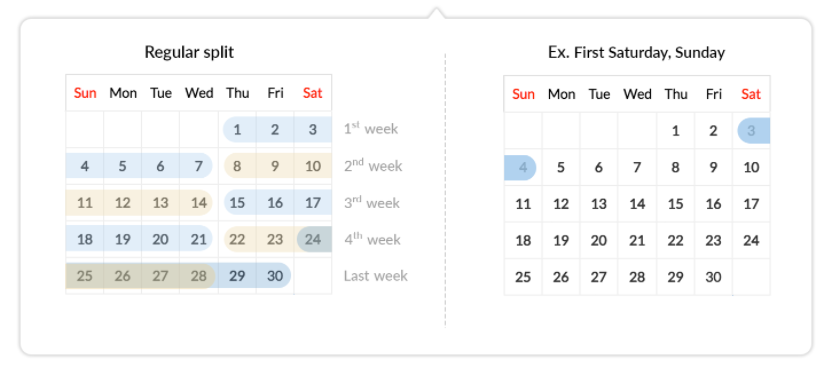826x368 pixels.
Task: Click date 30 in Regular split calendar
Action: (275, 276)
